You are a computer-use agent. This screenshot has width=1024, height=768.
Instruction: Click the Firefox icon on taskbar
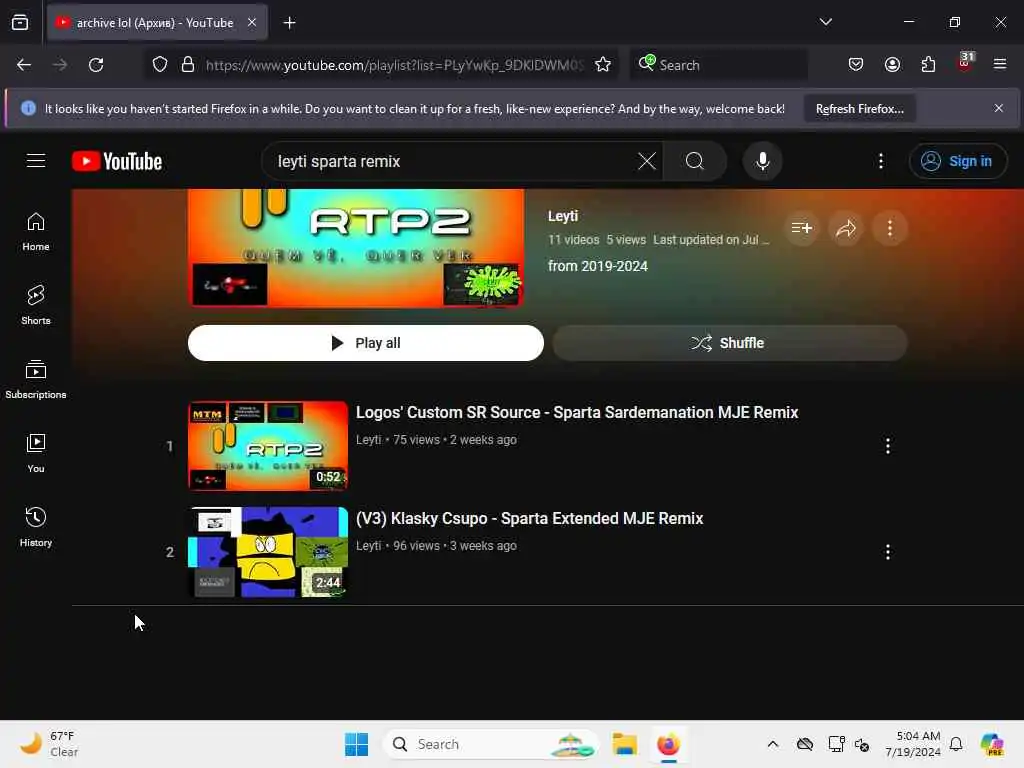pyautogui.click(x=668, y=744)
